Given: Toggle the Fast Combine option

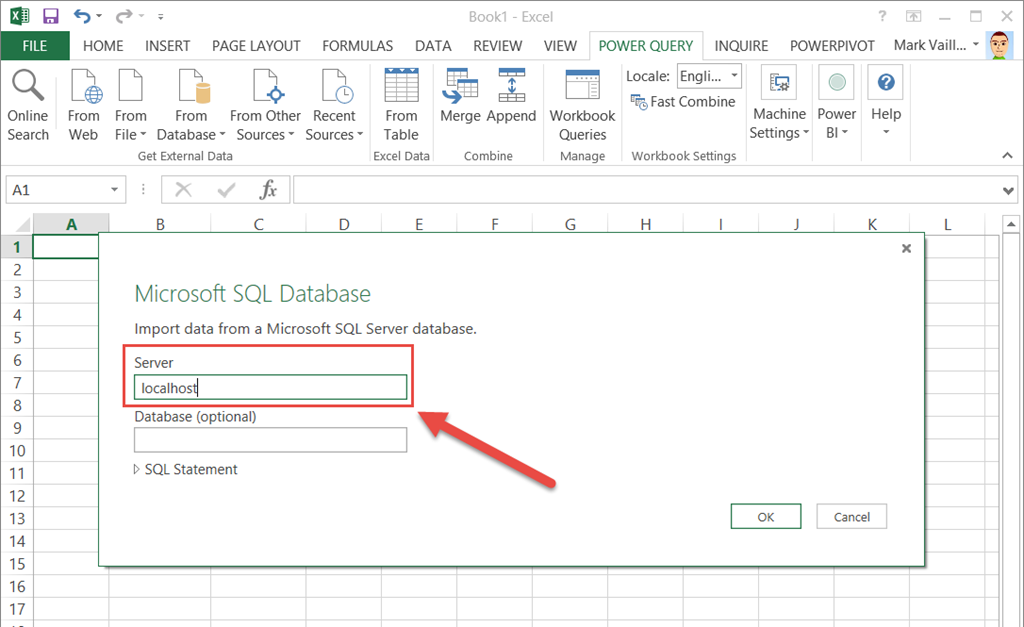Looking at the screenshot, I should coord(683,102).
